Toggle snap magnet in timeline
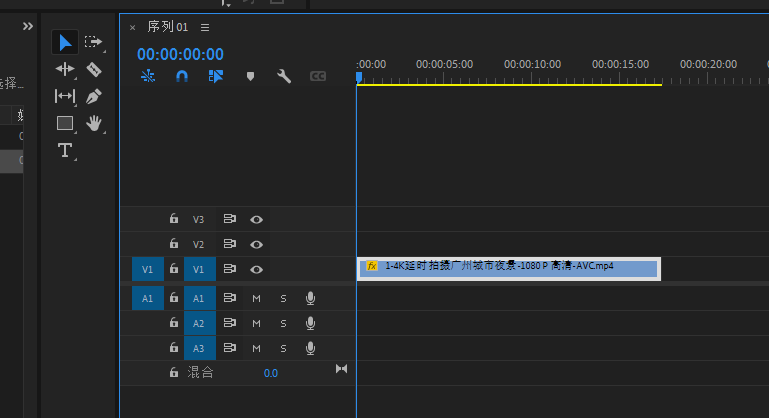The image size is (769, 418). [x=182, y=76]
